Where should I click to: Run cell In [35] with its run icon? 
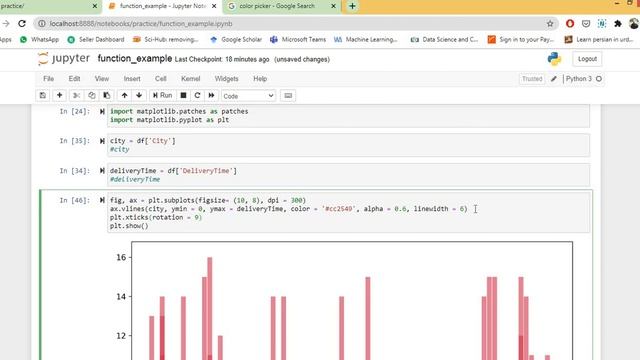tap(102, 141)
